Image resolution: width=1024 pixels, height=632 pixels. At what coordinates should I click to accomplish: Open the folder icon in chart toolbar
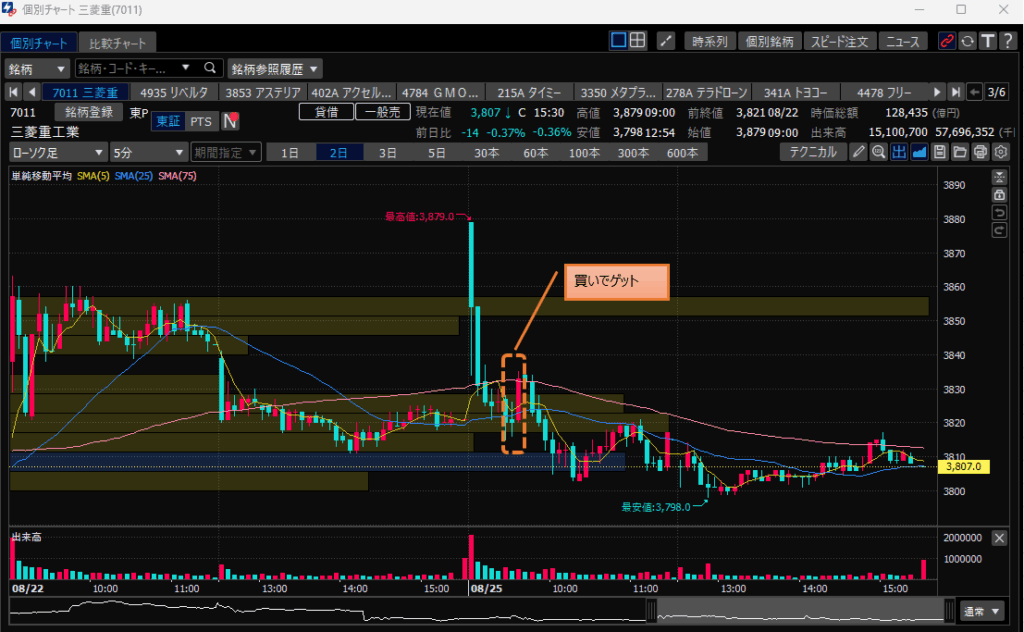coord(959,152)
